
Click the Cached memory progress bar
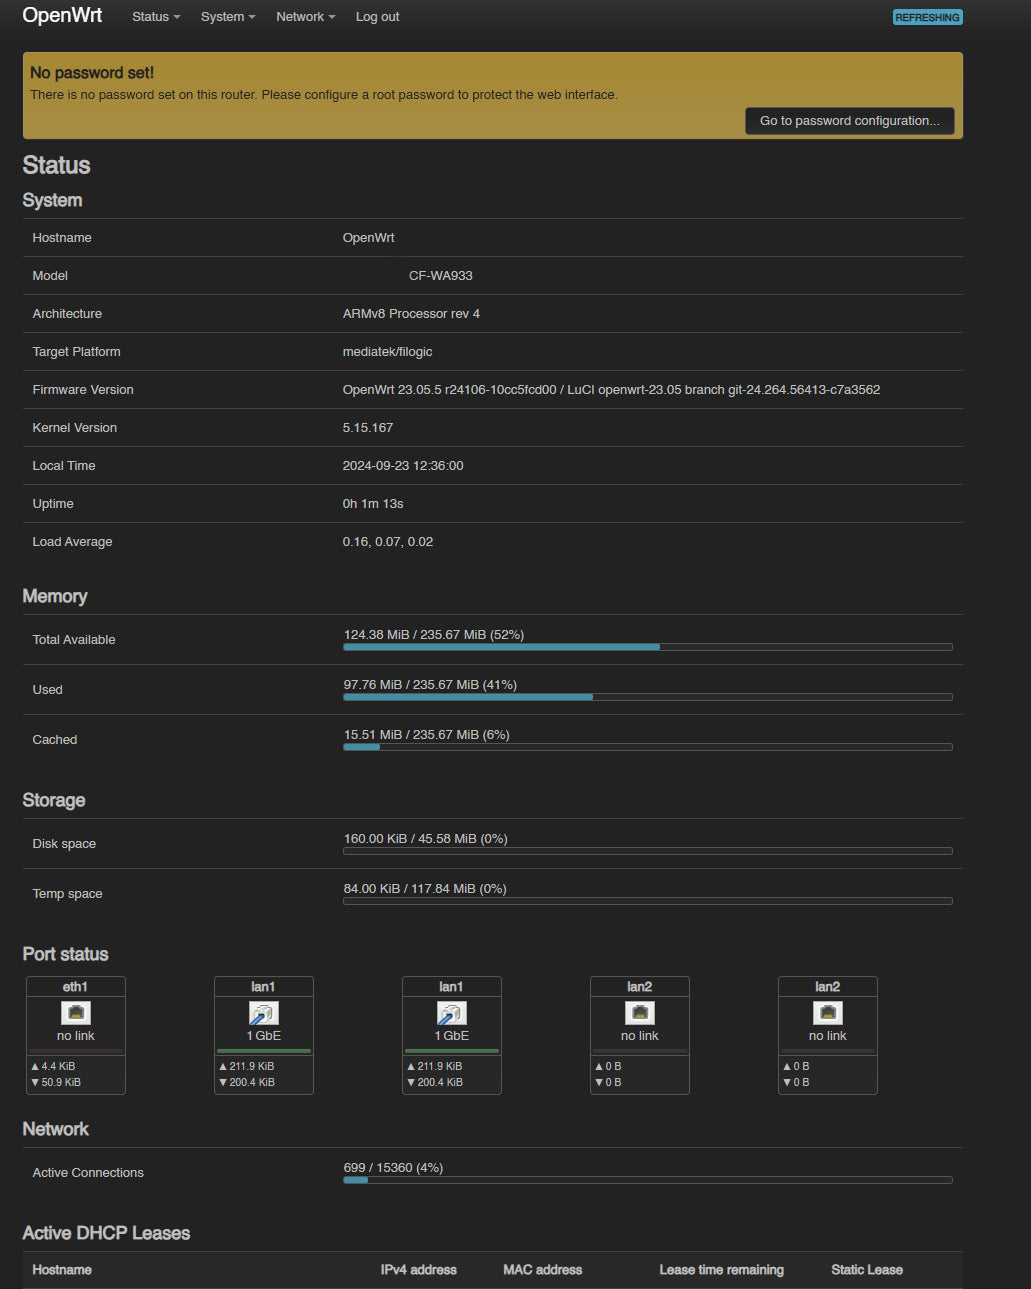[x=647, y=747]
